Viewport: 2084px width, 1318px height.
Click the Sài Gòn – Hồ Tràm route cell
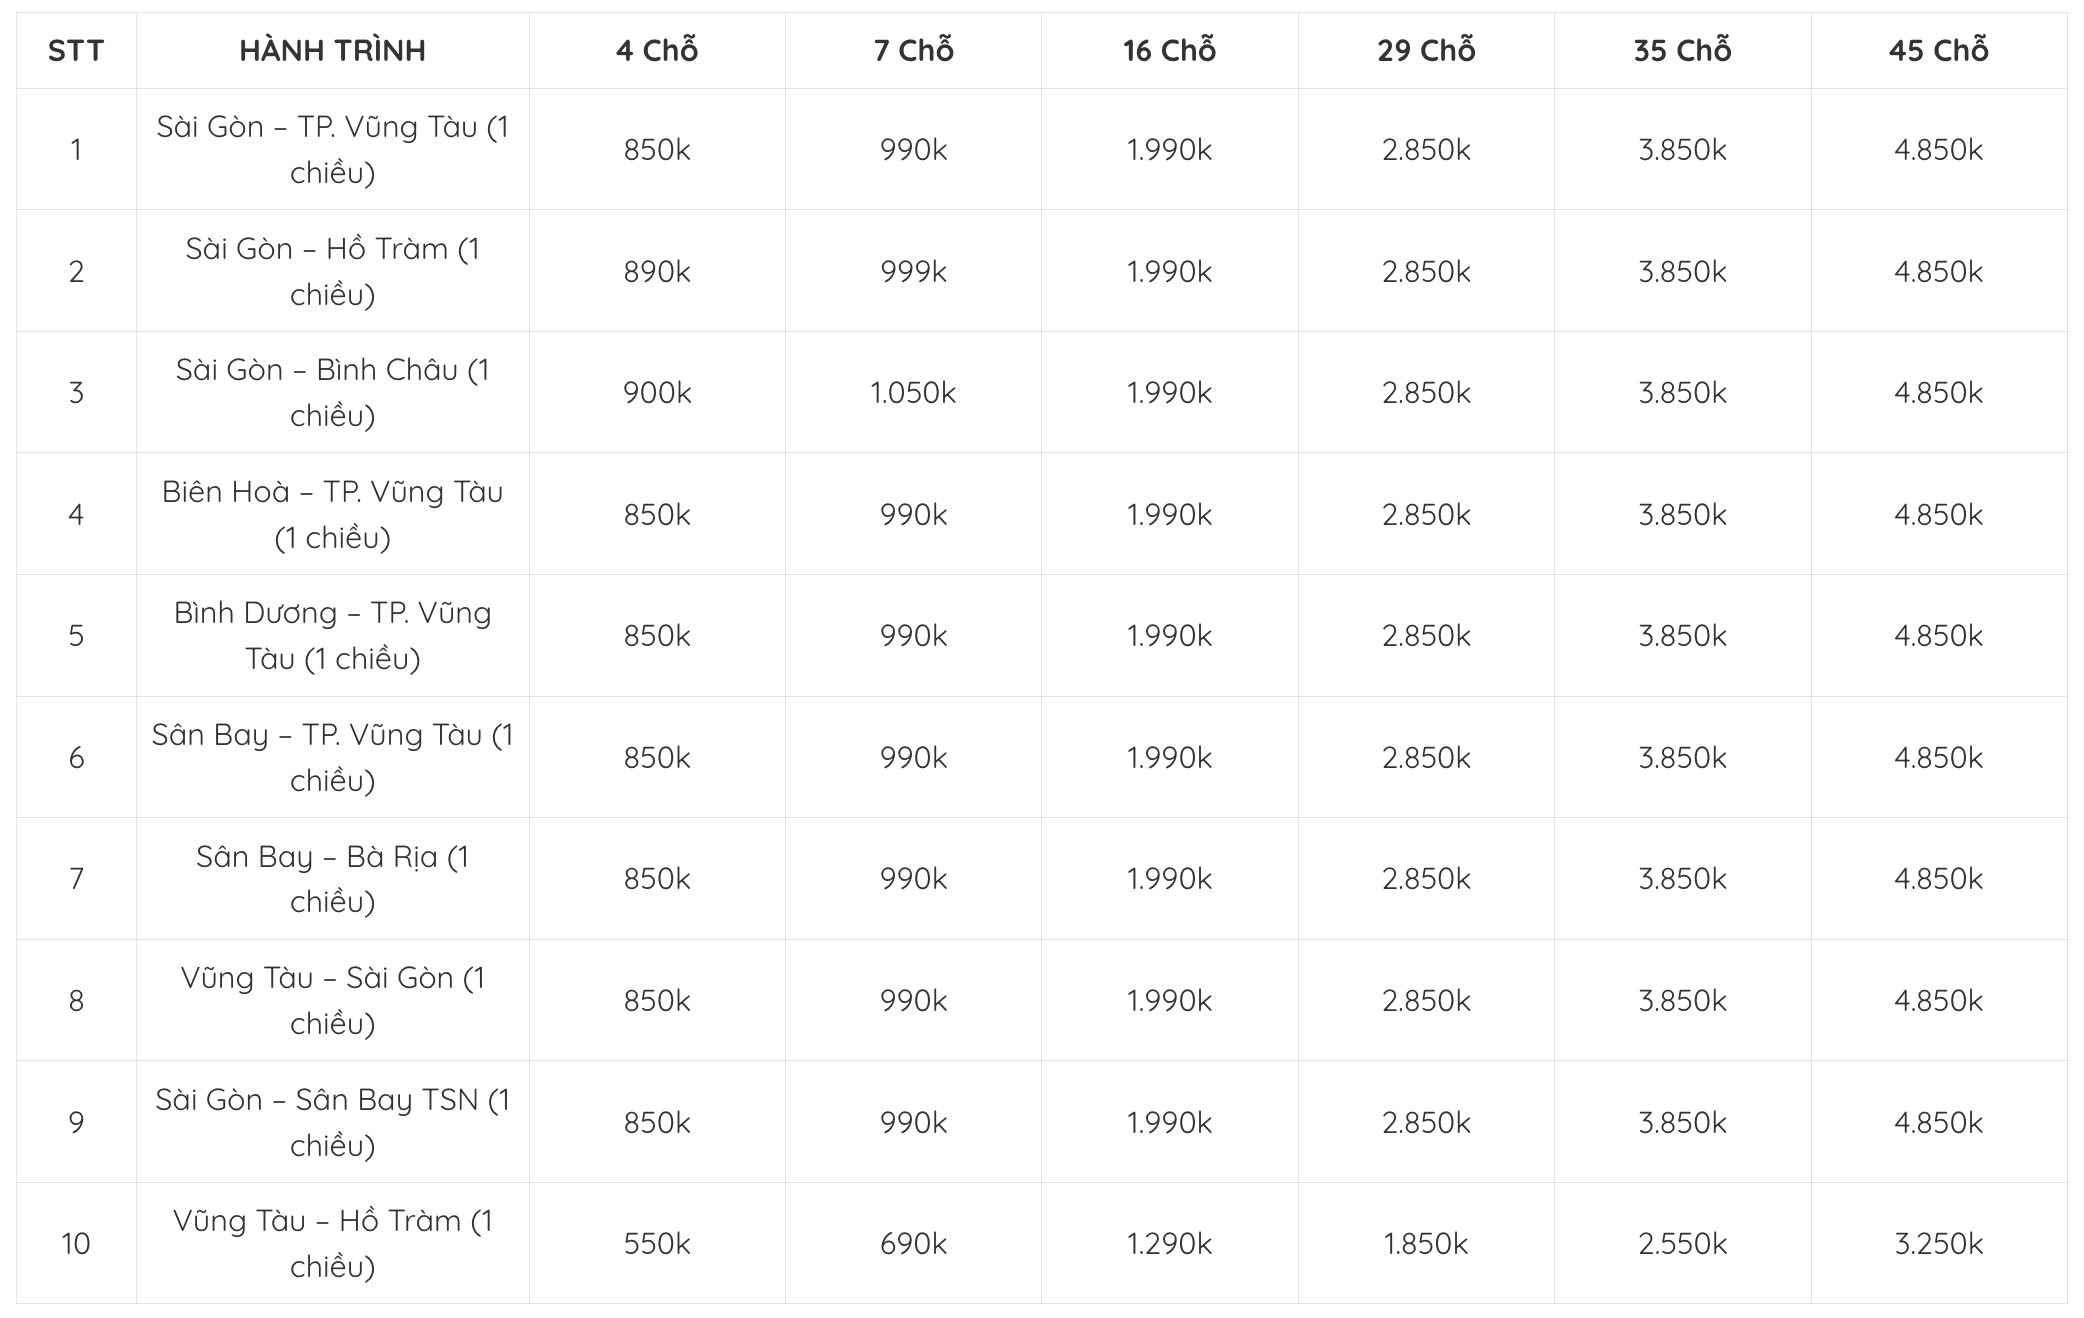click(332, 271)
